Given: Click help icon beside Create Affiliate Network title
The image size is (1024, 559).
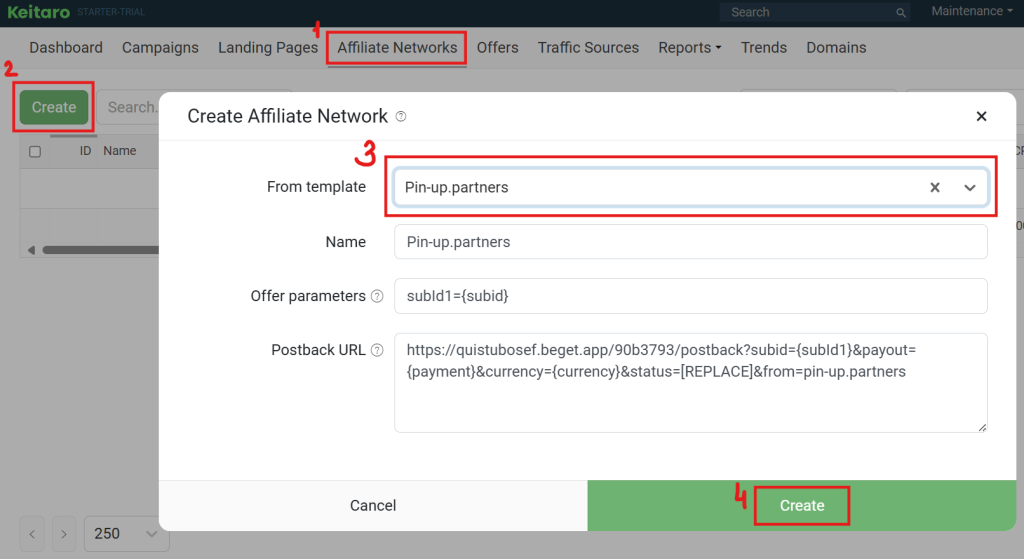Looking at the screenshot, I should point(401,116).
